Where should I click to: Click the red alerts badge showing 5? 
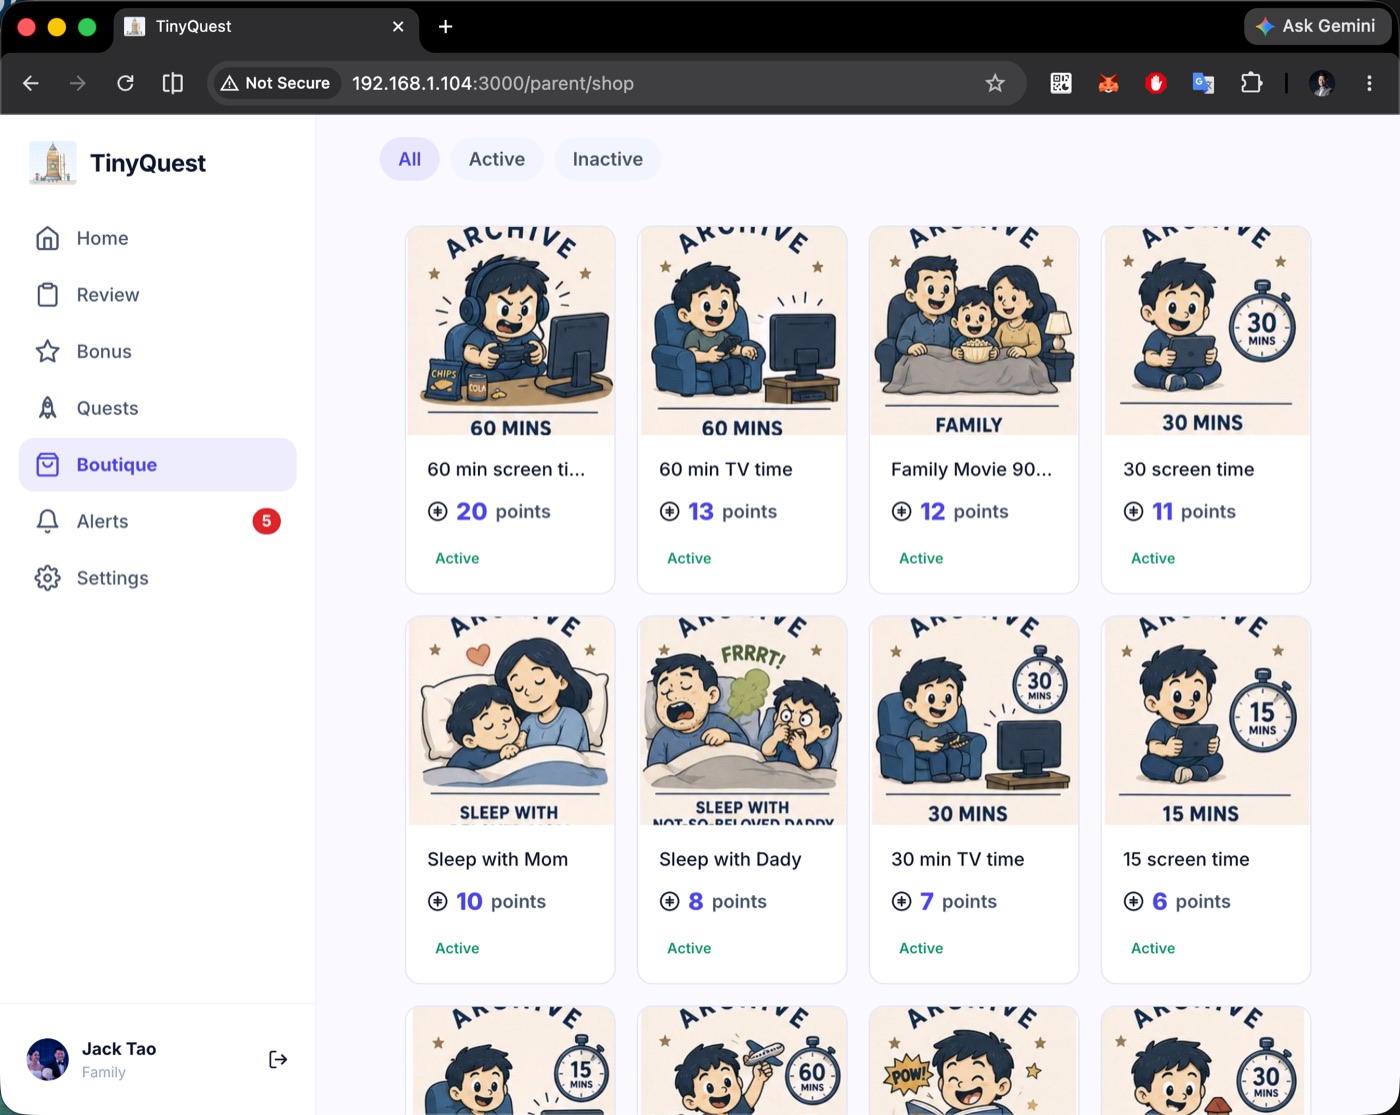point(266,521)
